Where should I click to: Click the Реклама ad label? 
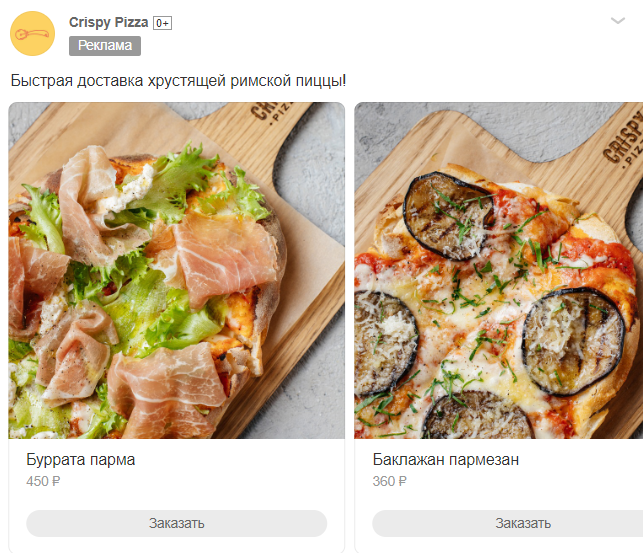[x=105, y=45]
